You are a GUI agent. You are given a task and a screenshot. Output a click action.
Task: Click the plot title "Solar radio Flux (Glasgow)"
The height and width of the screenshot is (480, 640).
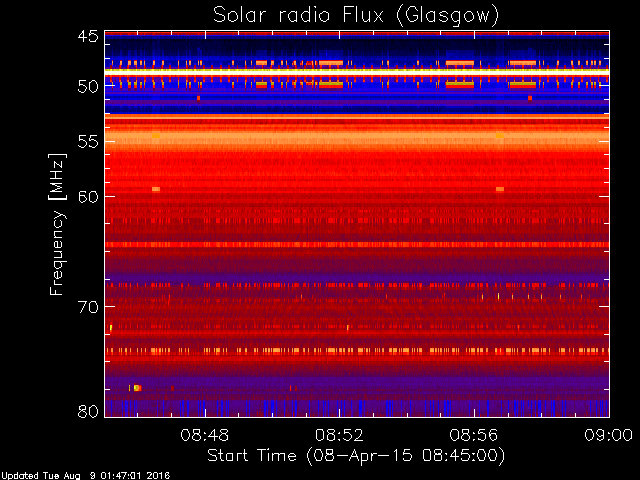pos(356,16)
